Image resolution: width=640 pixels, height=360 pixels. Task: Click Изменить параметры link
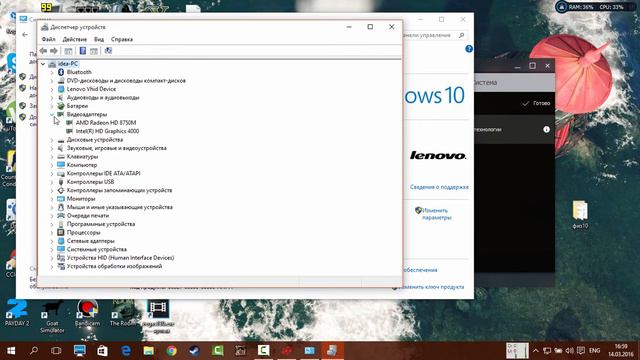pos(436,214)
